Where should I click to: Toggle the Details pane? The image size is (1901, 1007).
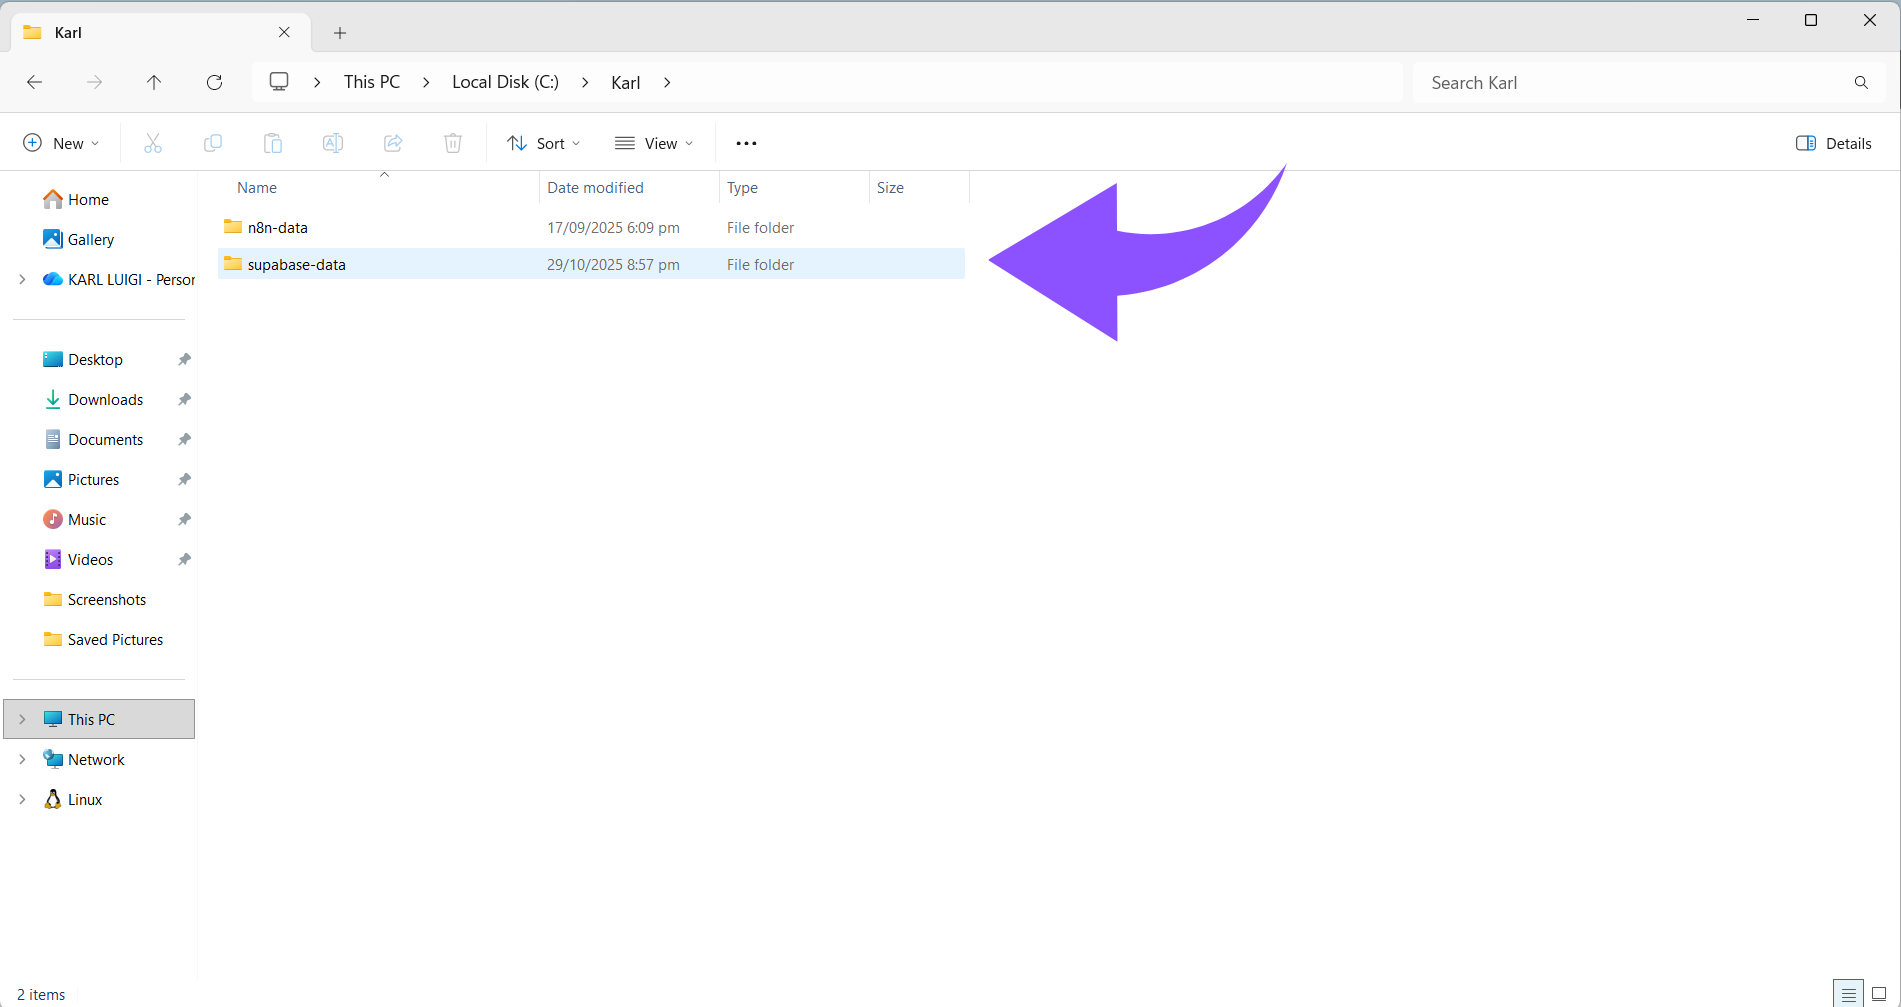click(x=1833, y=143)
